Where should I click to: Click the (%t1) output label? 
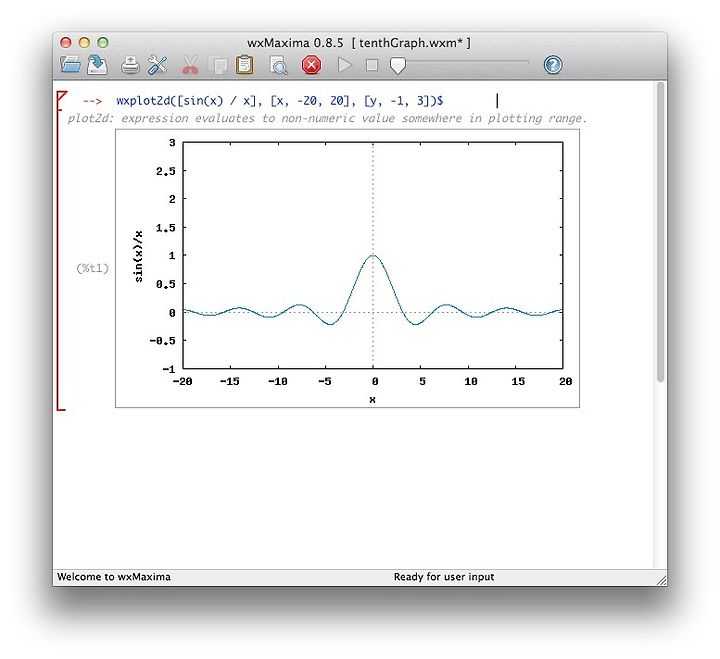[x=92, y=268]
